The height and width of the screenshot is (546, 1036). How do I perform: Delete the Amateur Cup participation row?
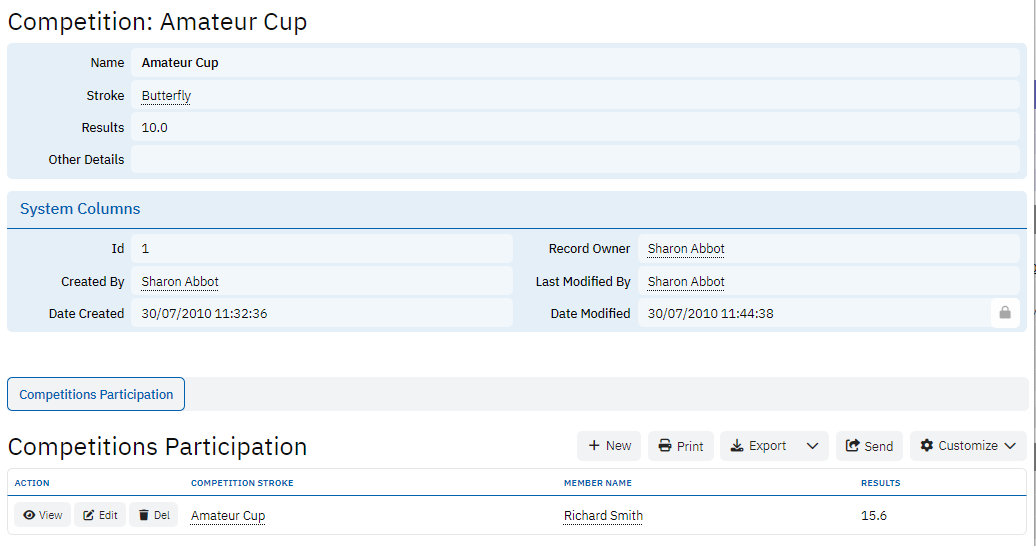(x=154, y=515)
